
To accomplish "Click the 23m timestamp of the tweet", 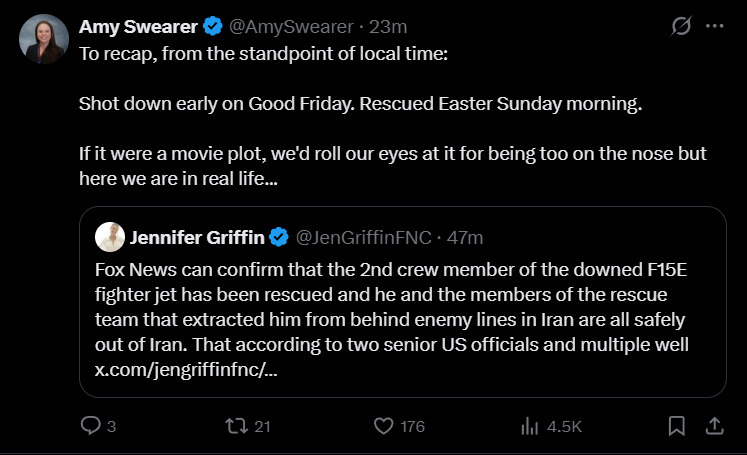I will [388, 27].
